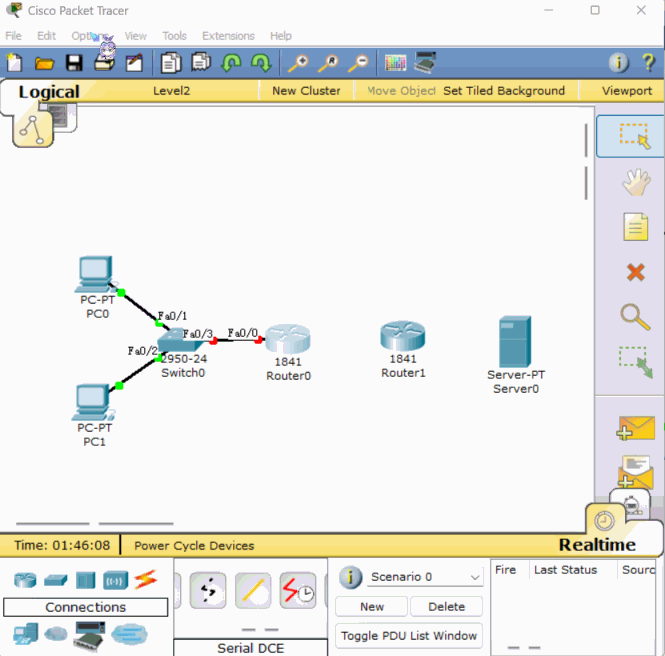Click the Redo green arrow
The image size is (665, 656).
pos(261,63)
